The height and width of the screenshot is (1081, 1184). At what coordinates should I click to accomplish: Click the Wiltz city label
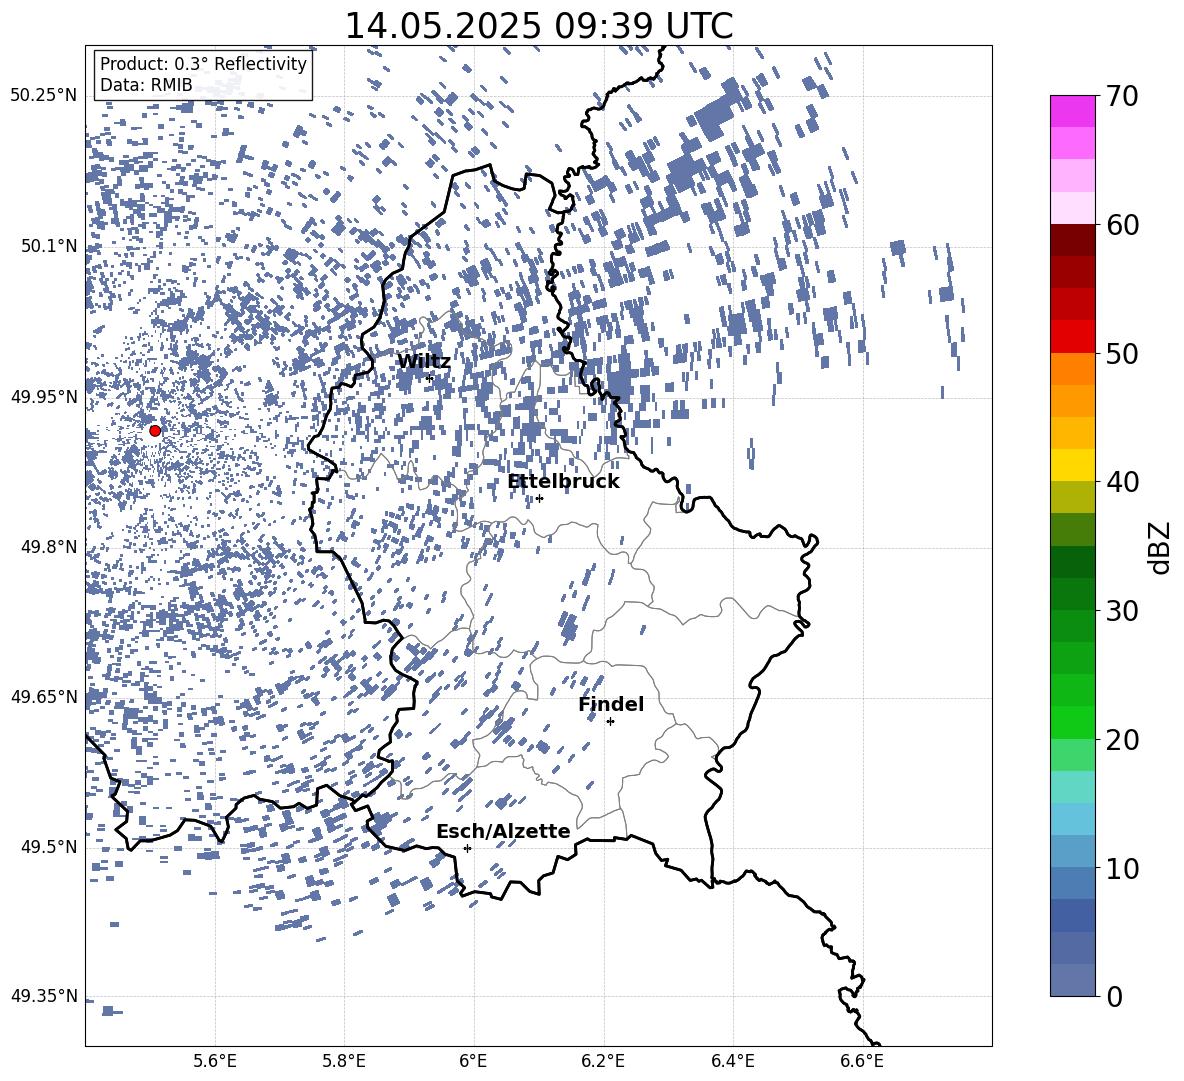pyautogui.click(x=424, y=362)
